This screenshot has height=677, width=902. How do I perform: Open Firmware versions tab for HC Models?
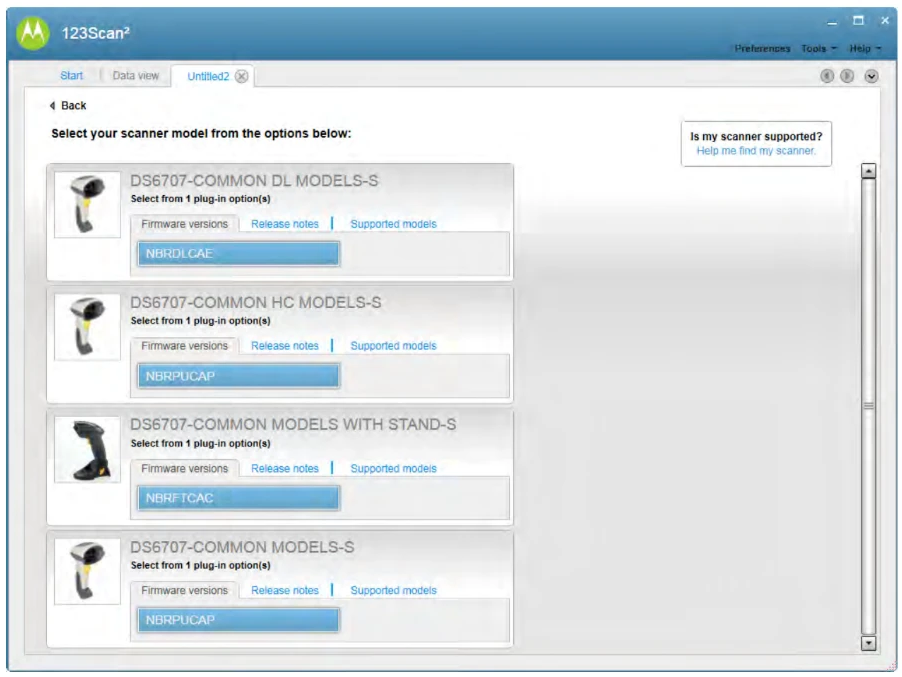coord(185,346)
